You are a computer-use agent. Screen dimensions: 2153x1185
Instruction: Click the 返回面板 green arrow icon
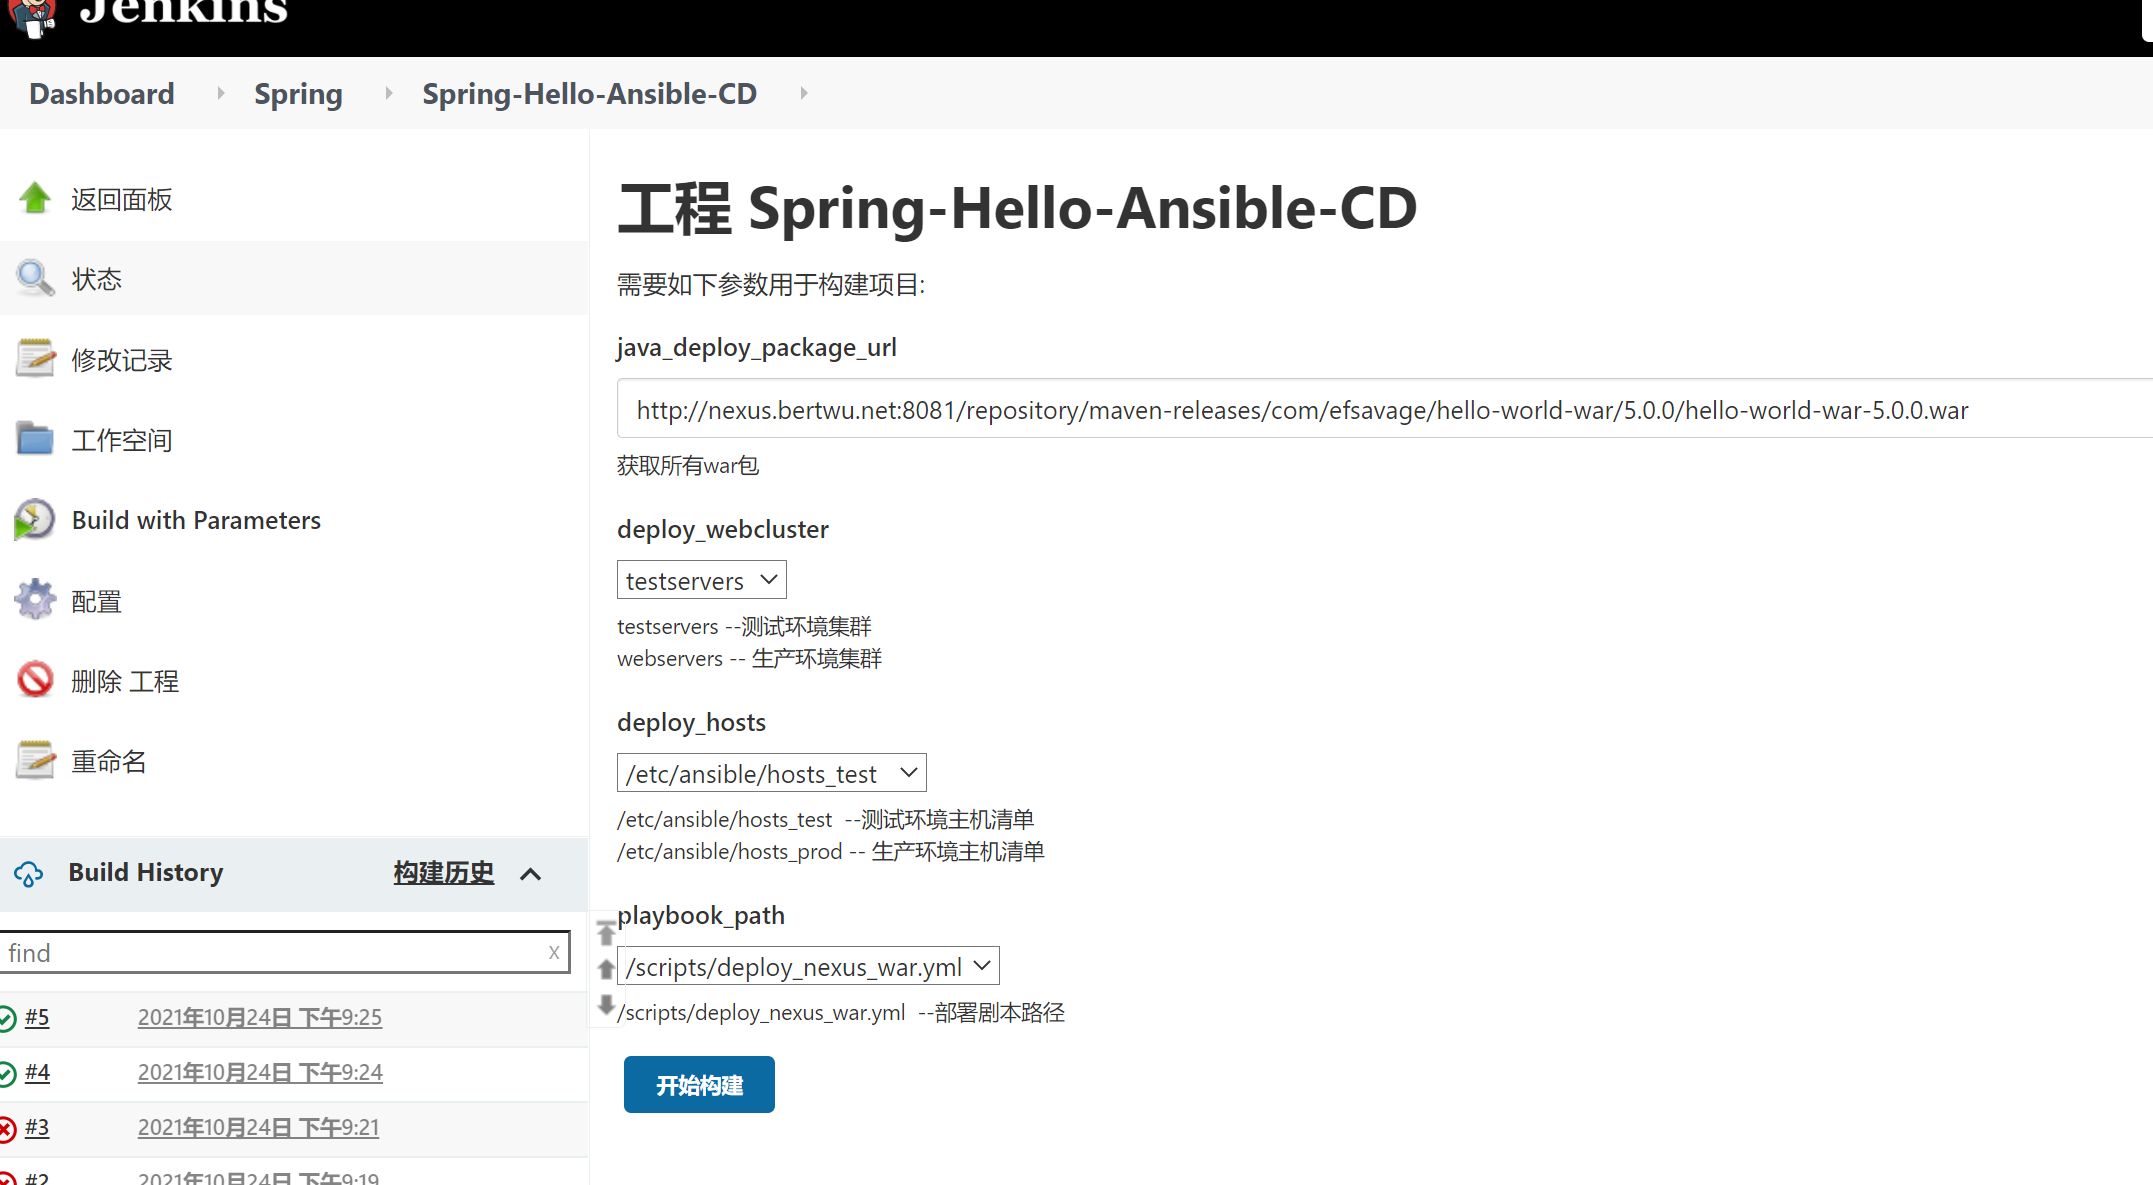point(35,198)
